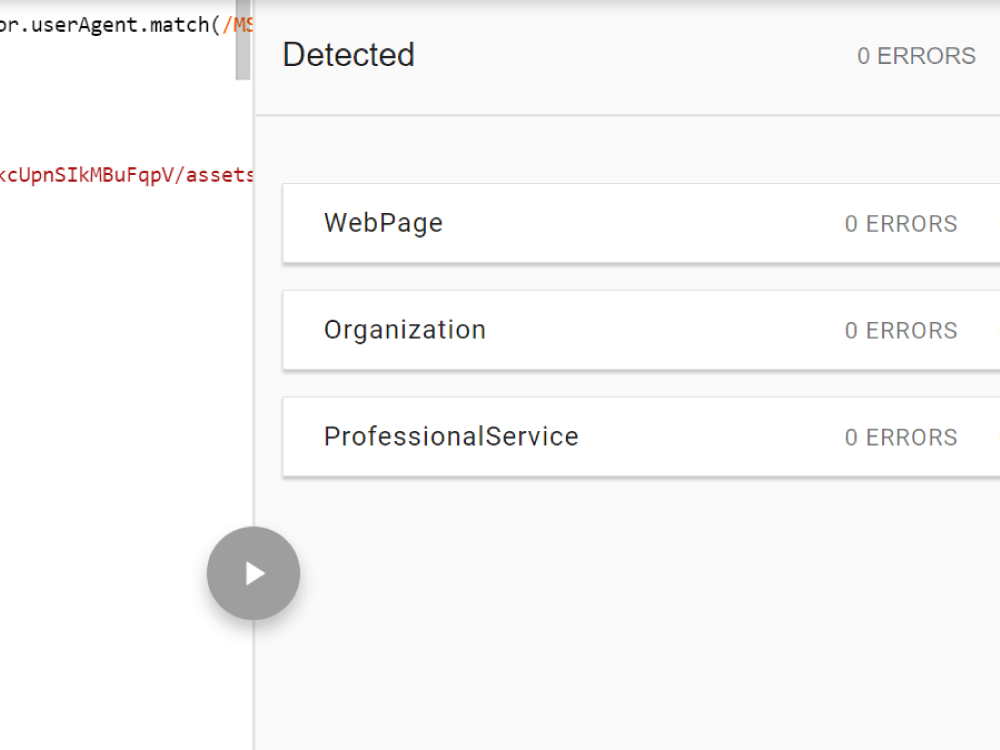This screenshot has height=750, width=1000.
Task: Place cursor inside the code editor pane
Action: [x=120, y=350]
